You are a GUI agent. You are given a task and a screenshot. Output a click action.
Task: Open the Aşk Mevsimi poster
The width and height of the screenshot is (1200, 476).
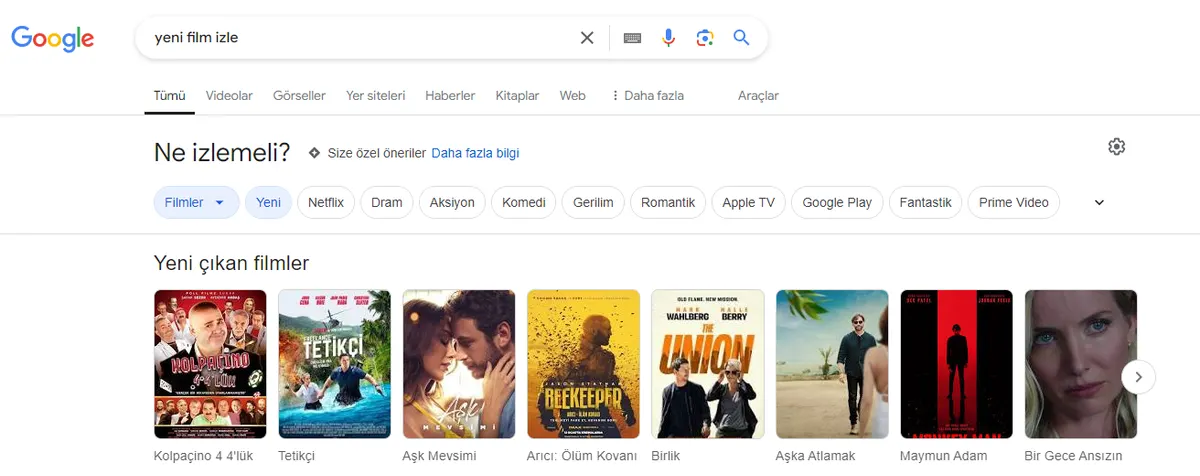click(459, 364)
